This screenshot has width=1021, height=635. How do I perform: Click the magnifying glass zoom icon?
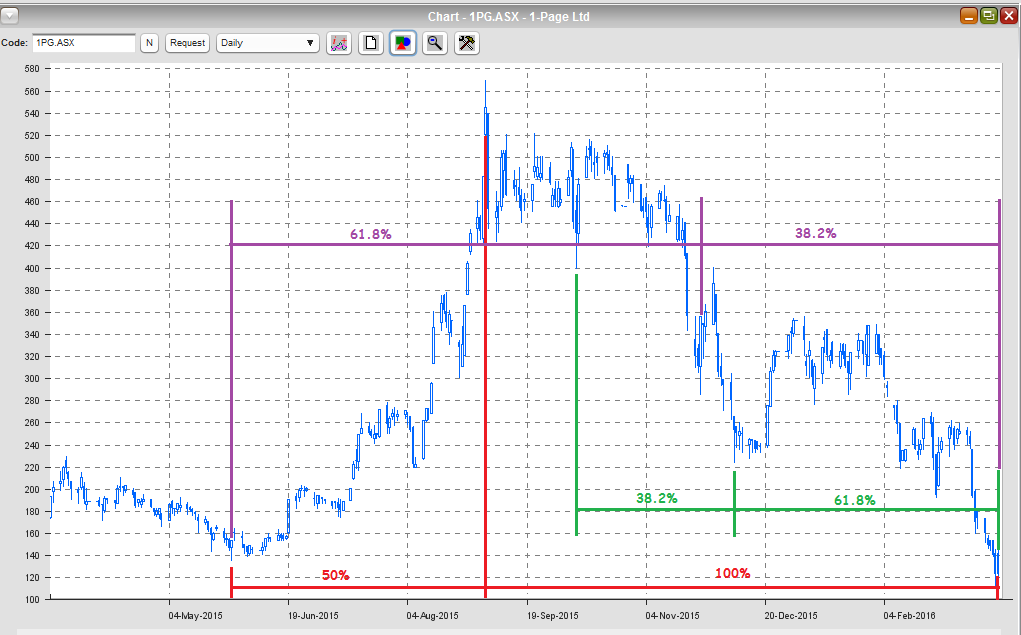click(x=434, y=43)
